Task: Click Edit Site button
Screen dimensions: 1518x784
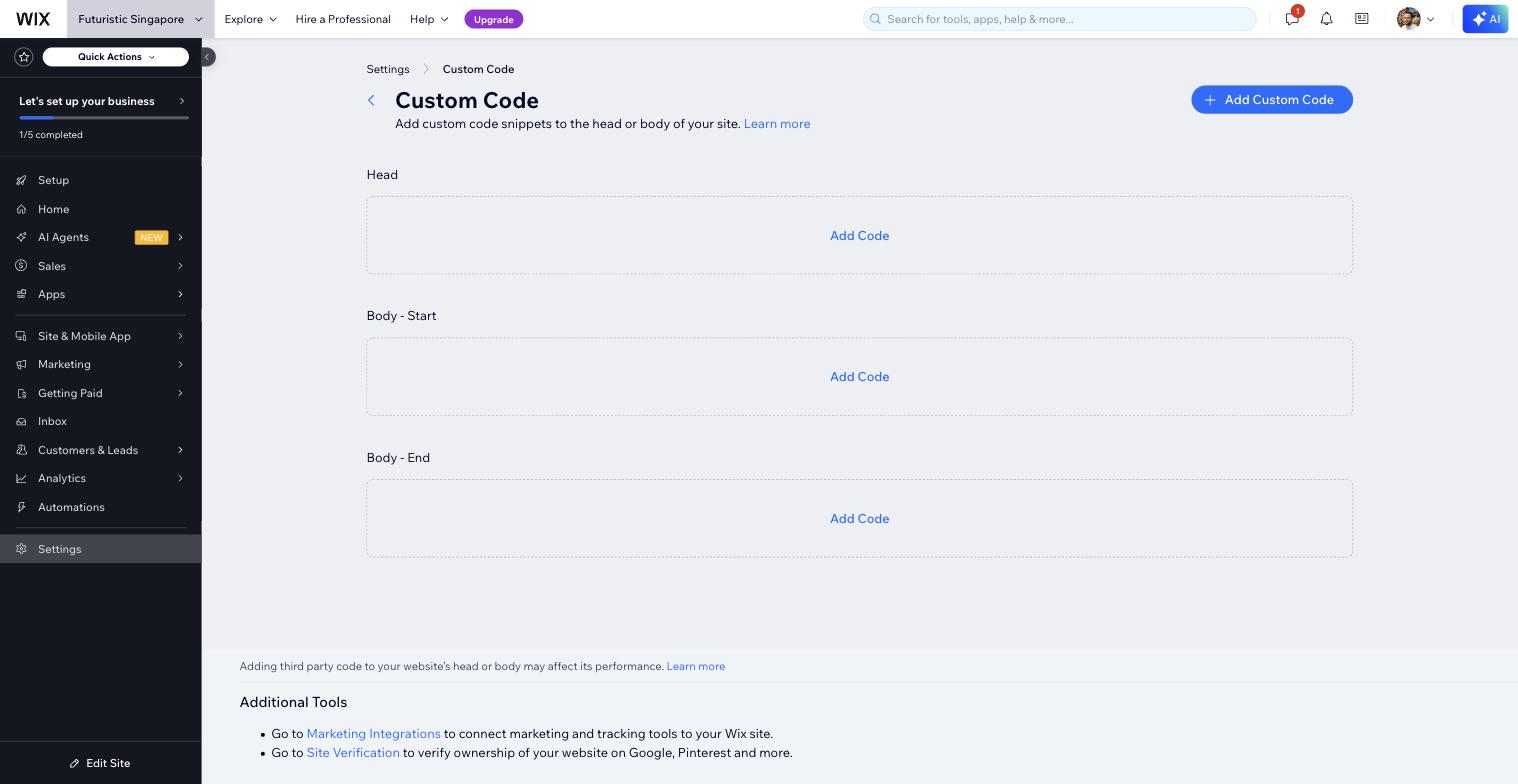Action: [100, 763]
